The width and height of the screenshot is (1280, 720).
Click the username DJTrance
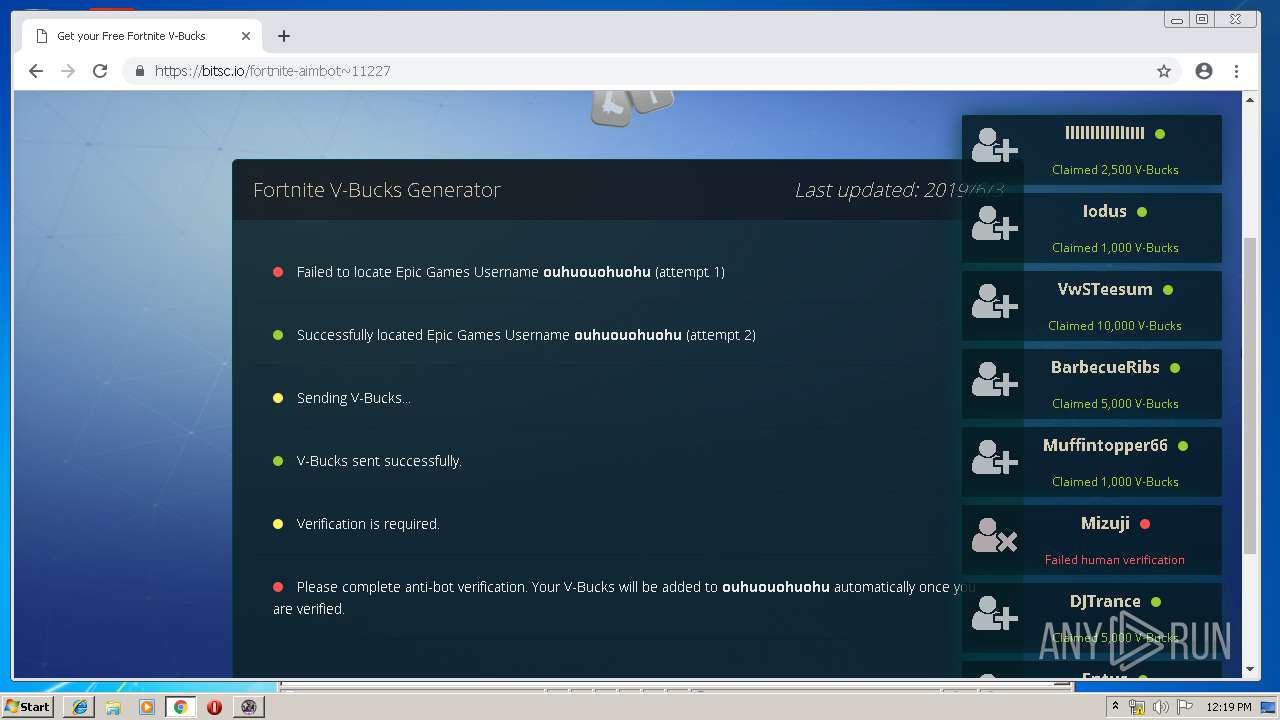pyautogui.click(x=1105, y=601)
